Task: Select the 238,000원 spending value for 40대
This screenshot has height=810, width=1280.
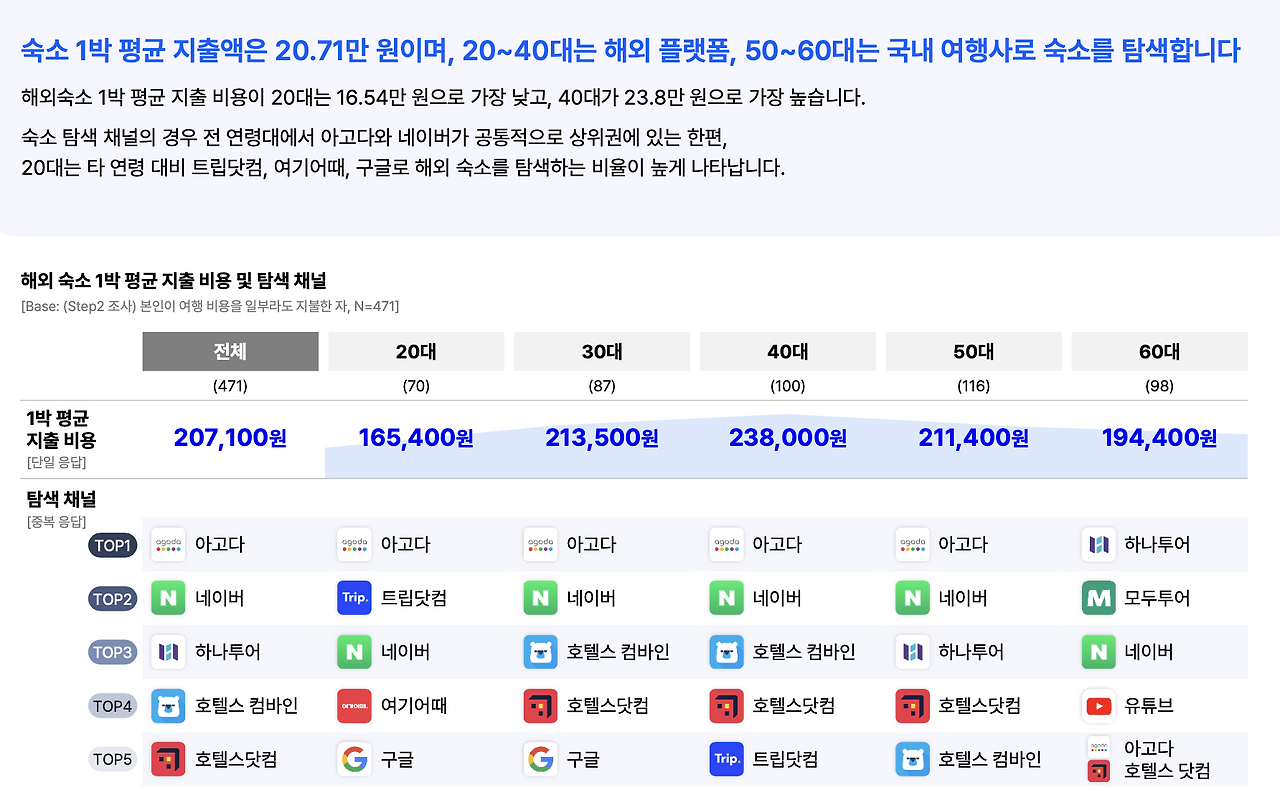Action: coord(787,437)
